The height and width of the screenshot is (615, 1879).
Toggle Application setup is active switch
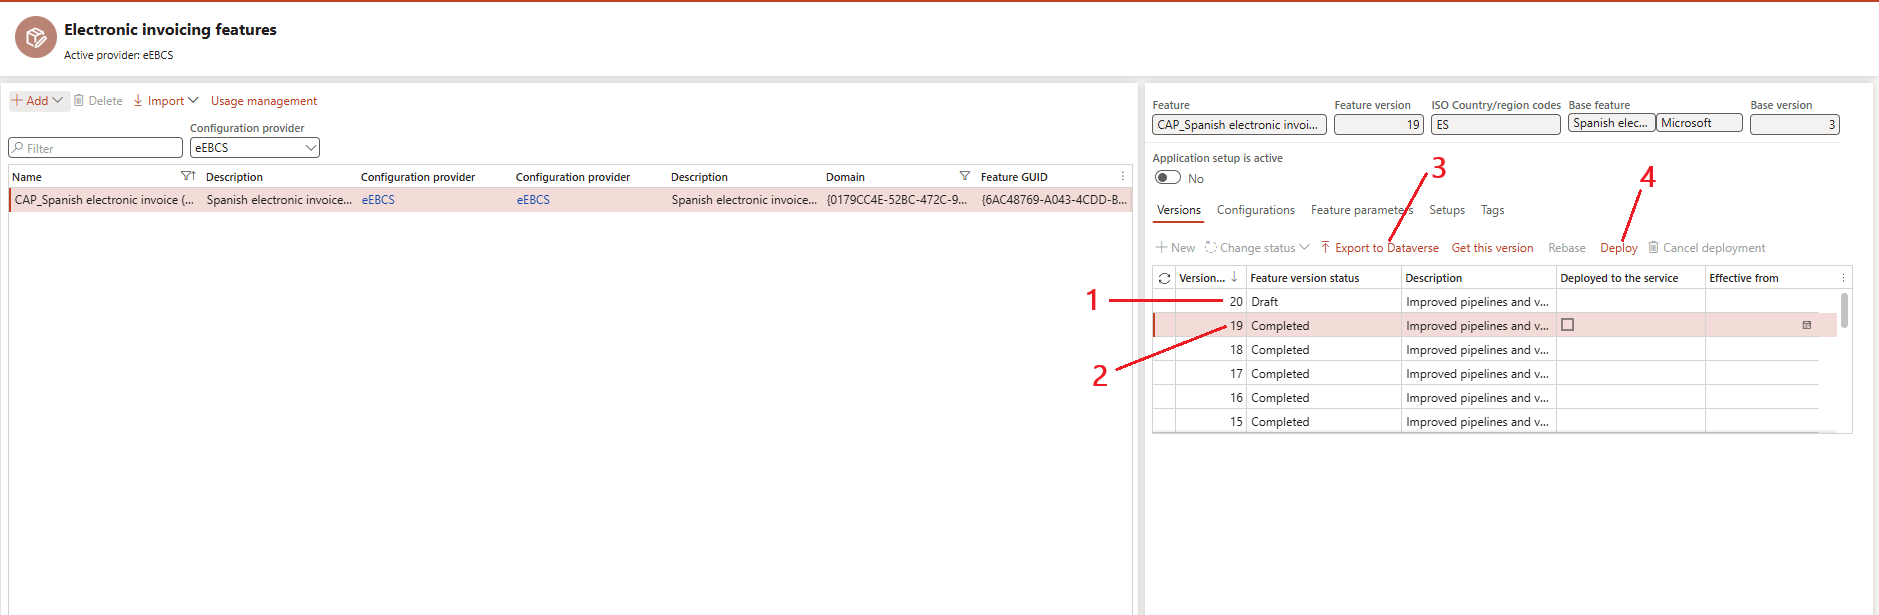[x=1167, y=178]
